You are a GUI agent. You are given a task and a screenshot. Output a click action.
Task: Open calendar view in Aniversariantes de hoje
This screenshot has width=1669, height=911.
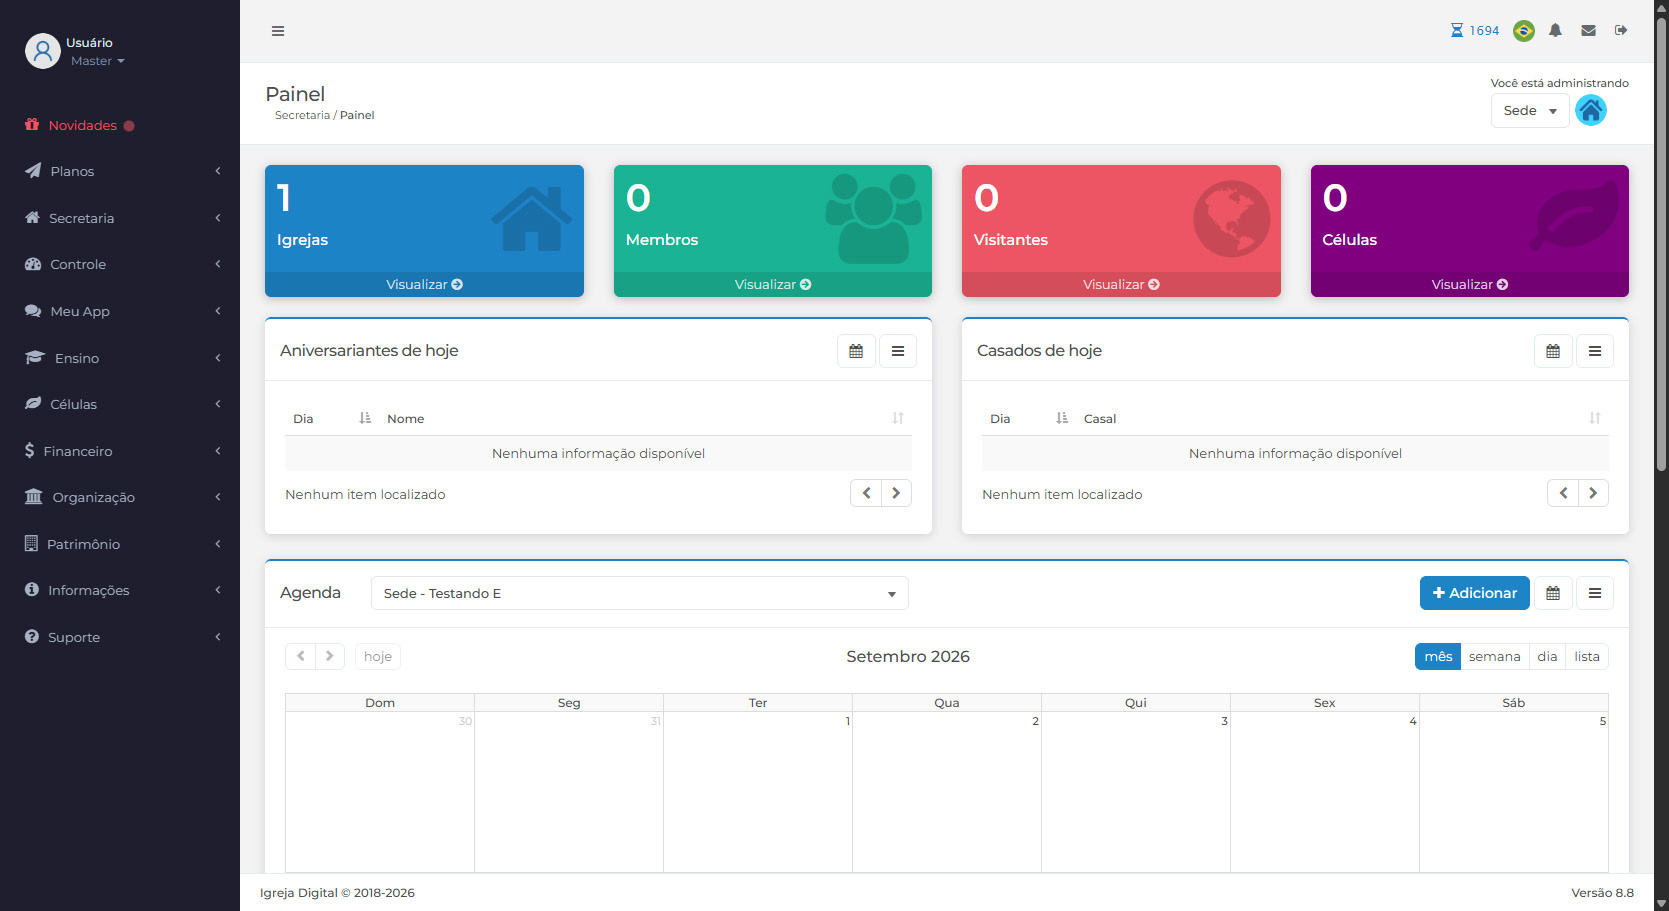(856, 351)
